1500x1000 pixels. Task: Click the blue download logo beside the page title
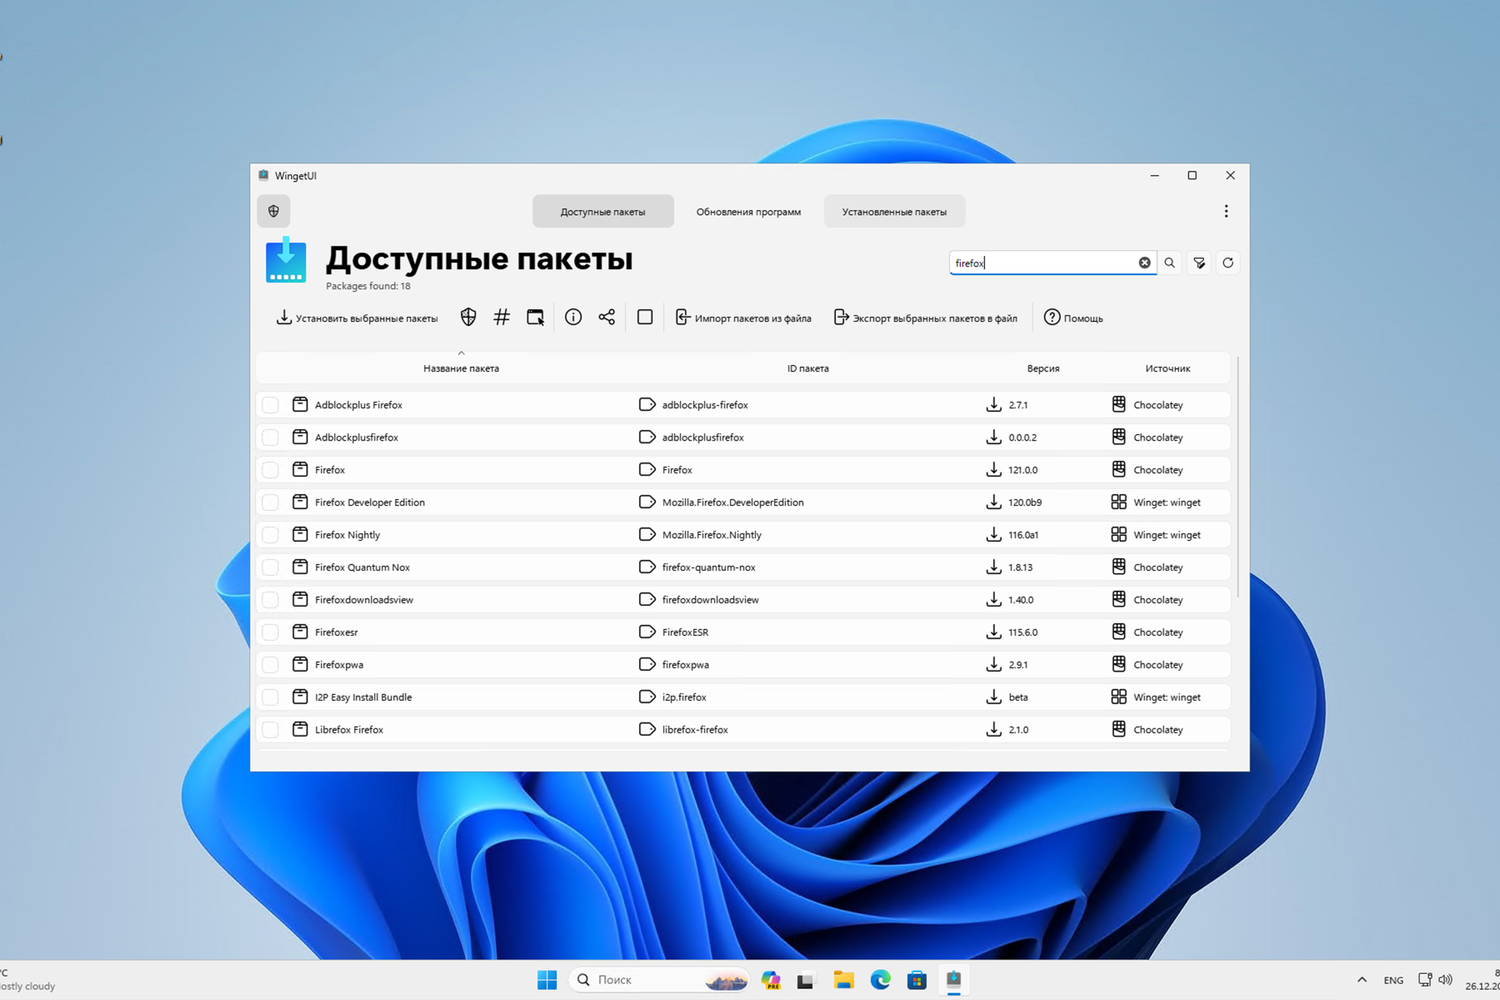pos(286,260)
